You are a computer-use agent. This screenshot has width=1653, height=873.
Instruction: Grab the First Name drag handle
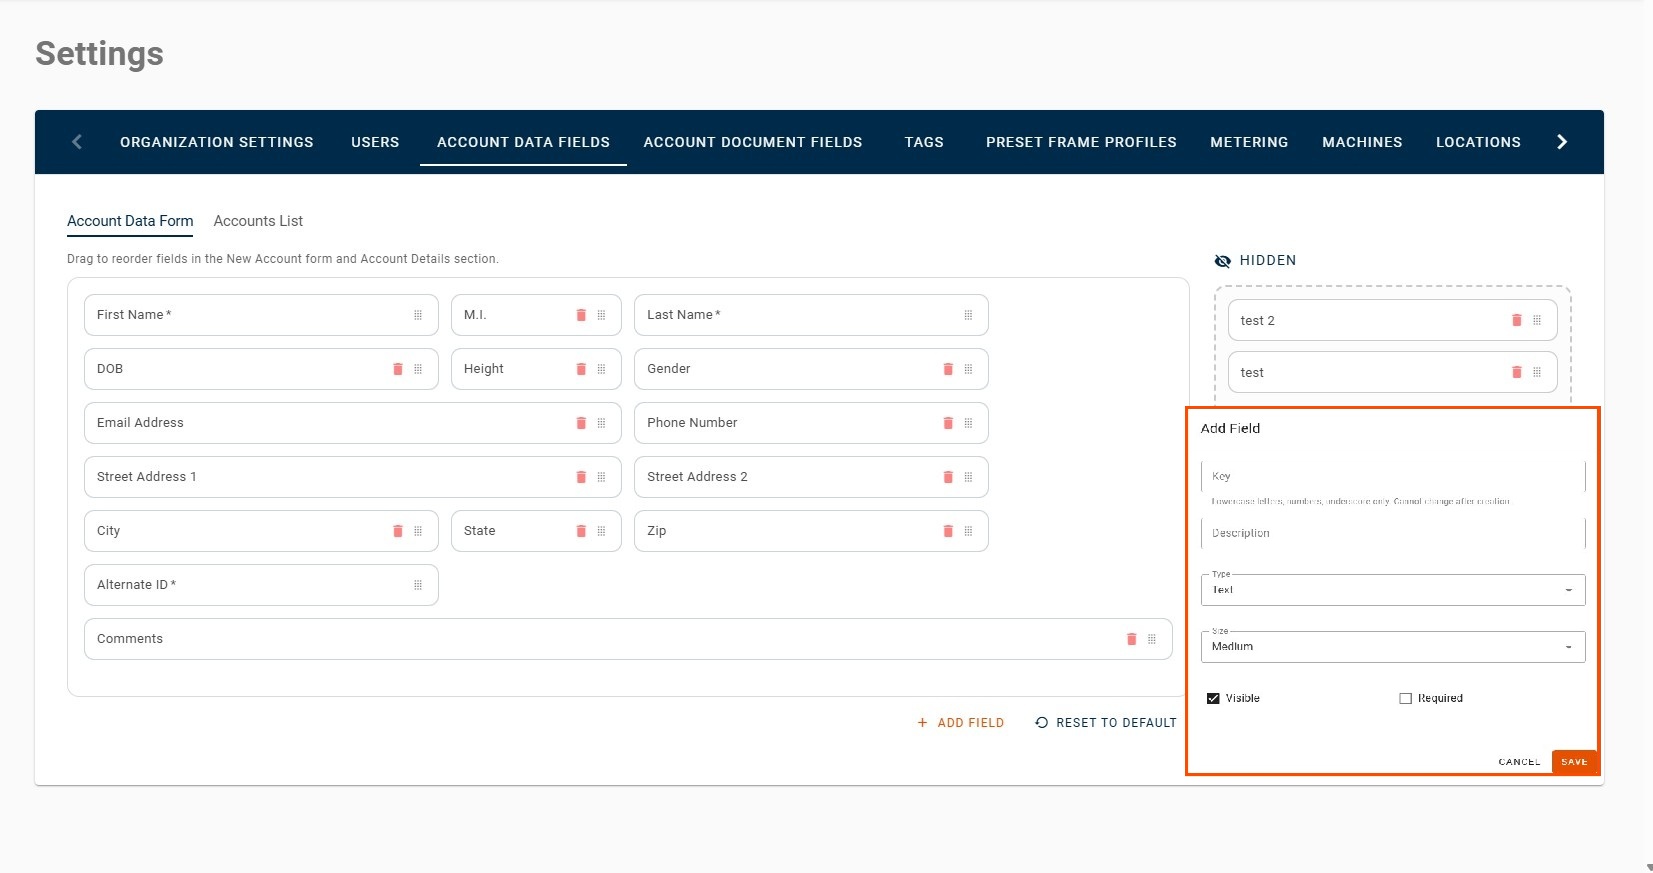418,315
